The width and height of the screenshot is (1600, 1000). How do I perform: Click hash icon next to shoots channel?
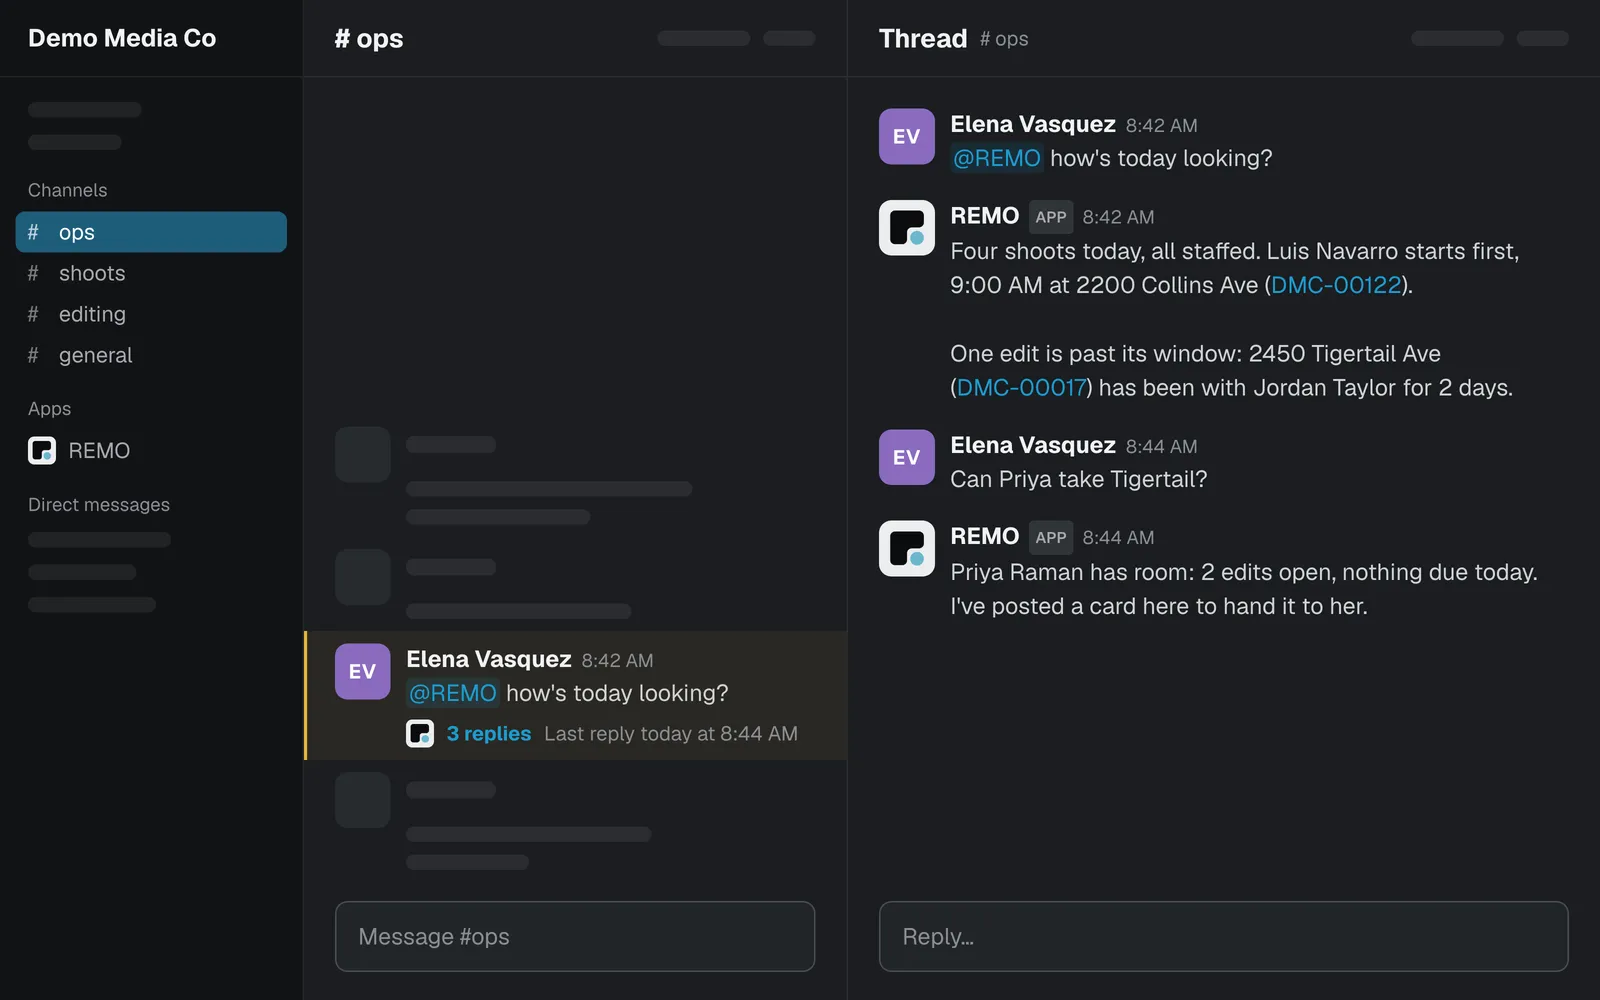[33, 273]
